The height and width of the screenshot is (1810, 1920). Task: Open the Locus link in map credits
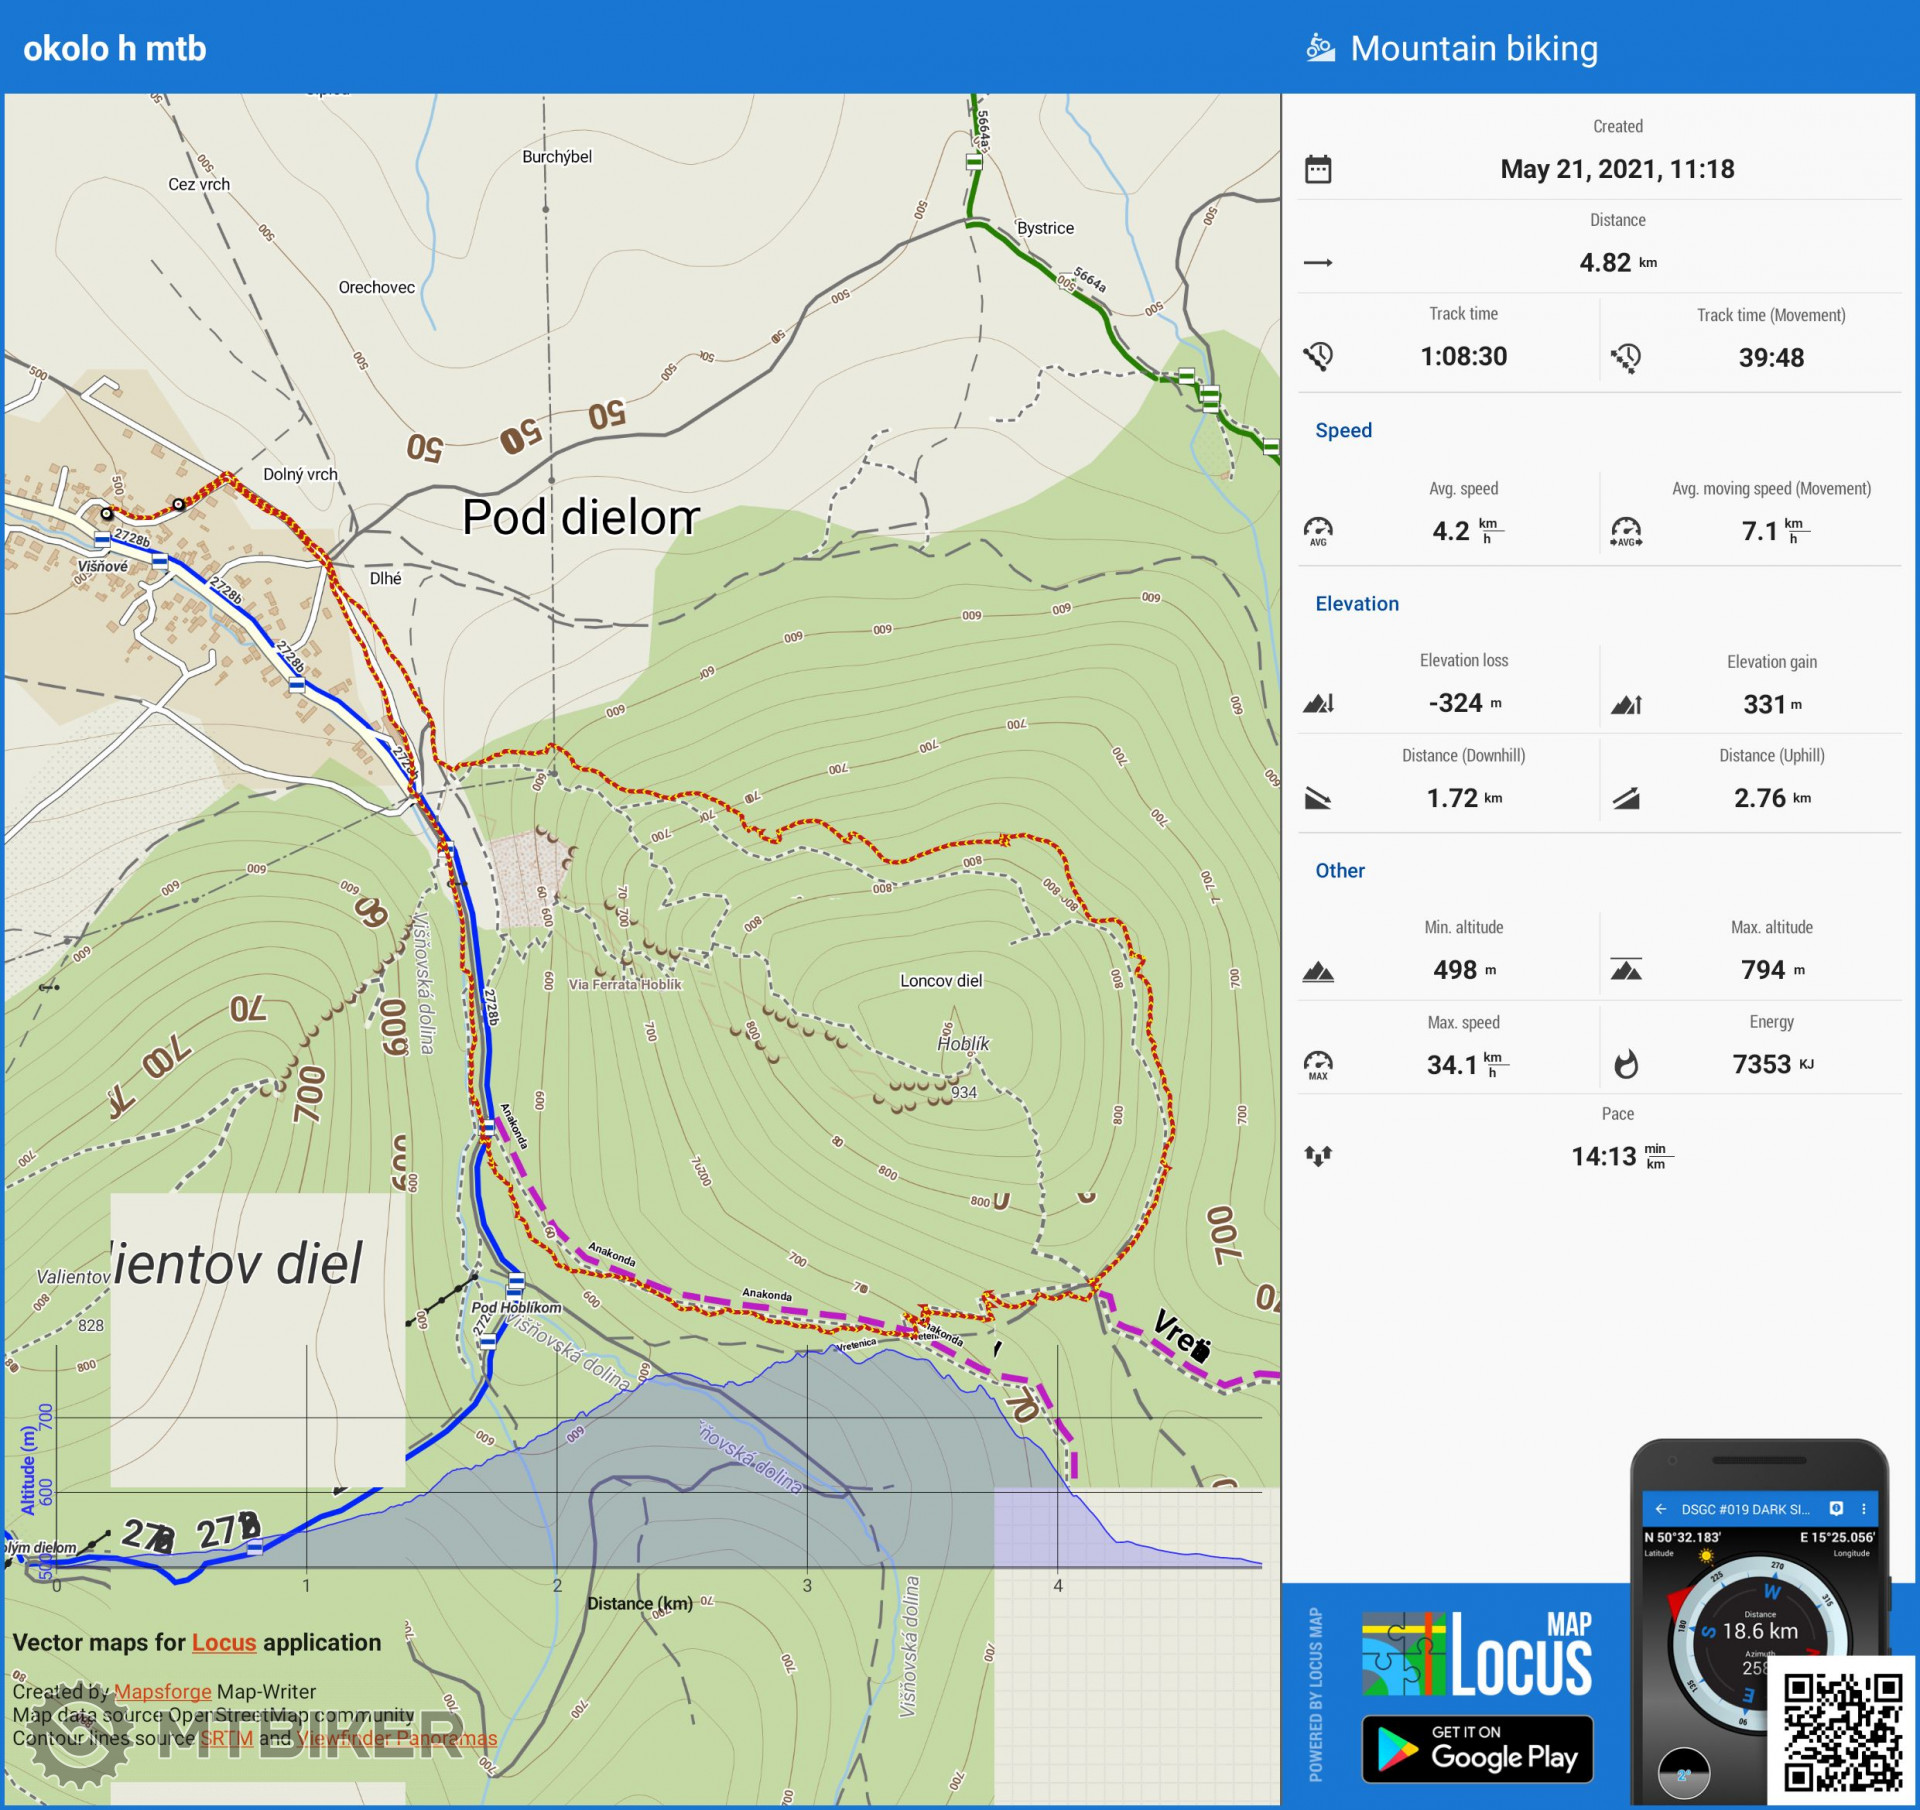pos(224,1642)
